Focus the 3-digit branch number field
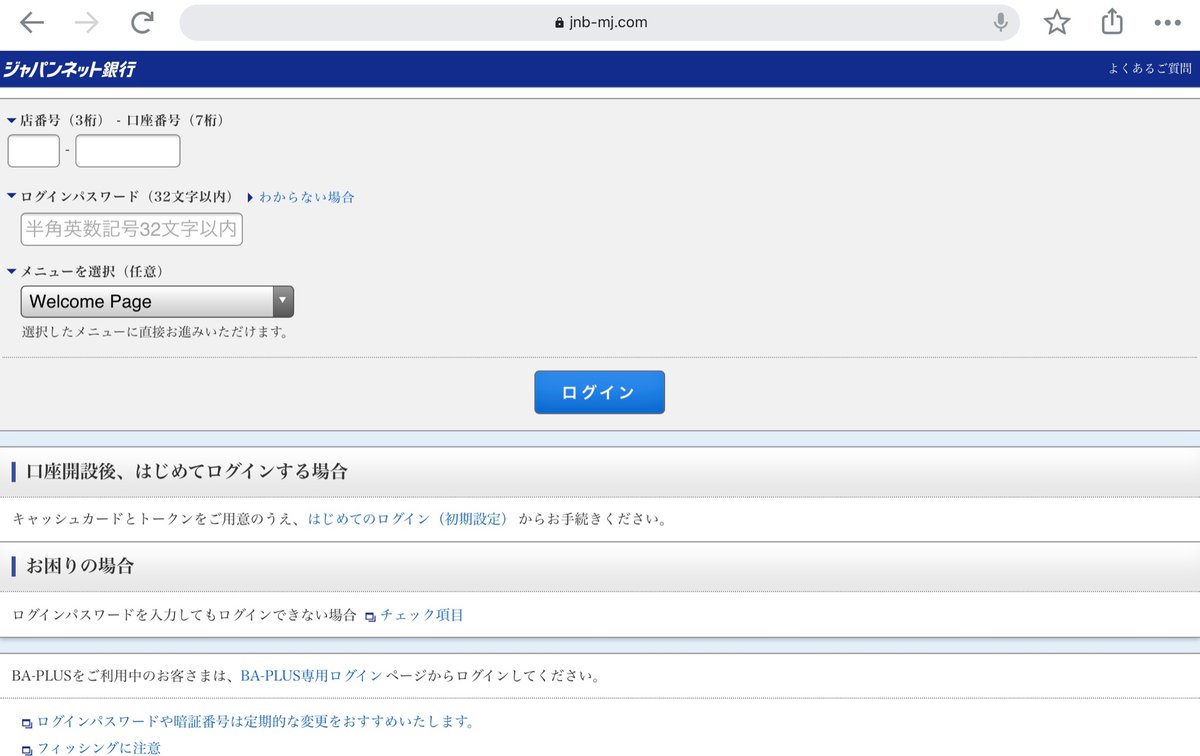Screen dimensions: 1200x756 tap(34, 151)
